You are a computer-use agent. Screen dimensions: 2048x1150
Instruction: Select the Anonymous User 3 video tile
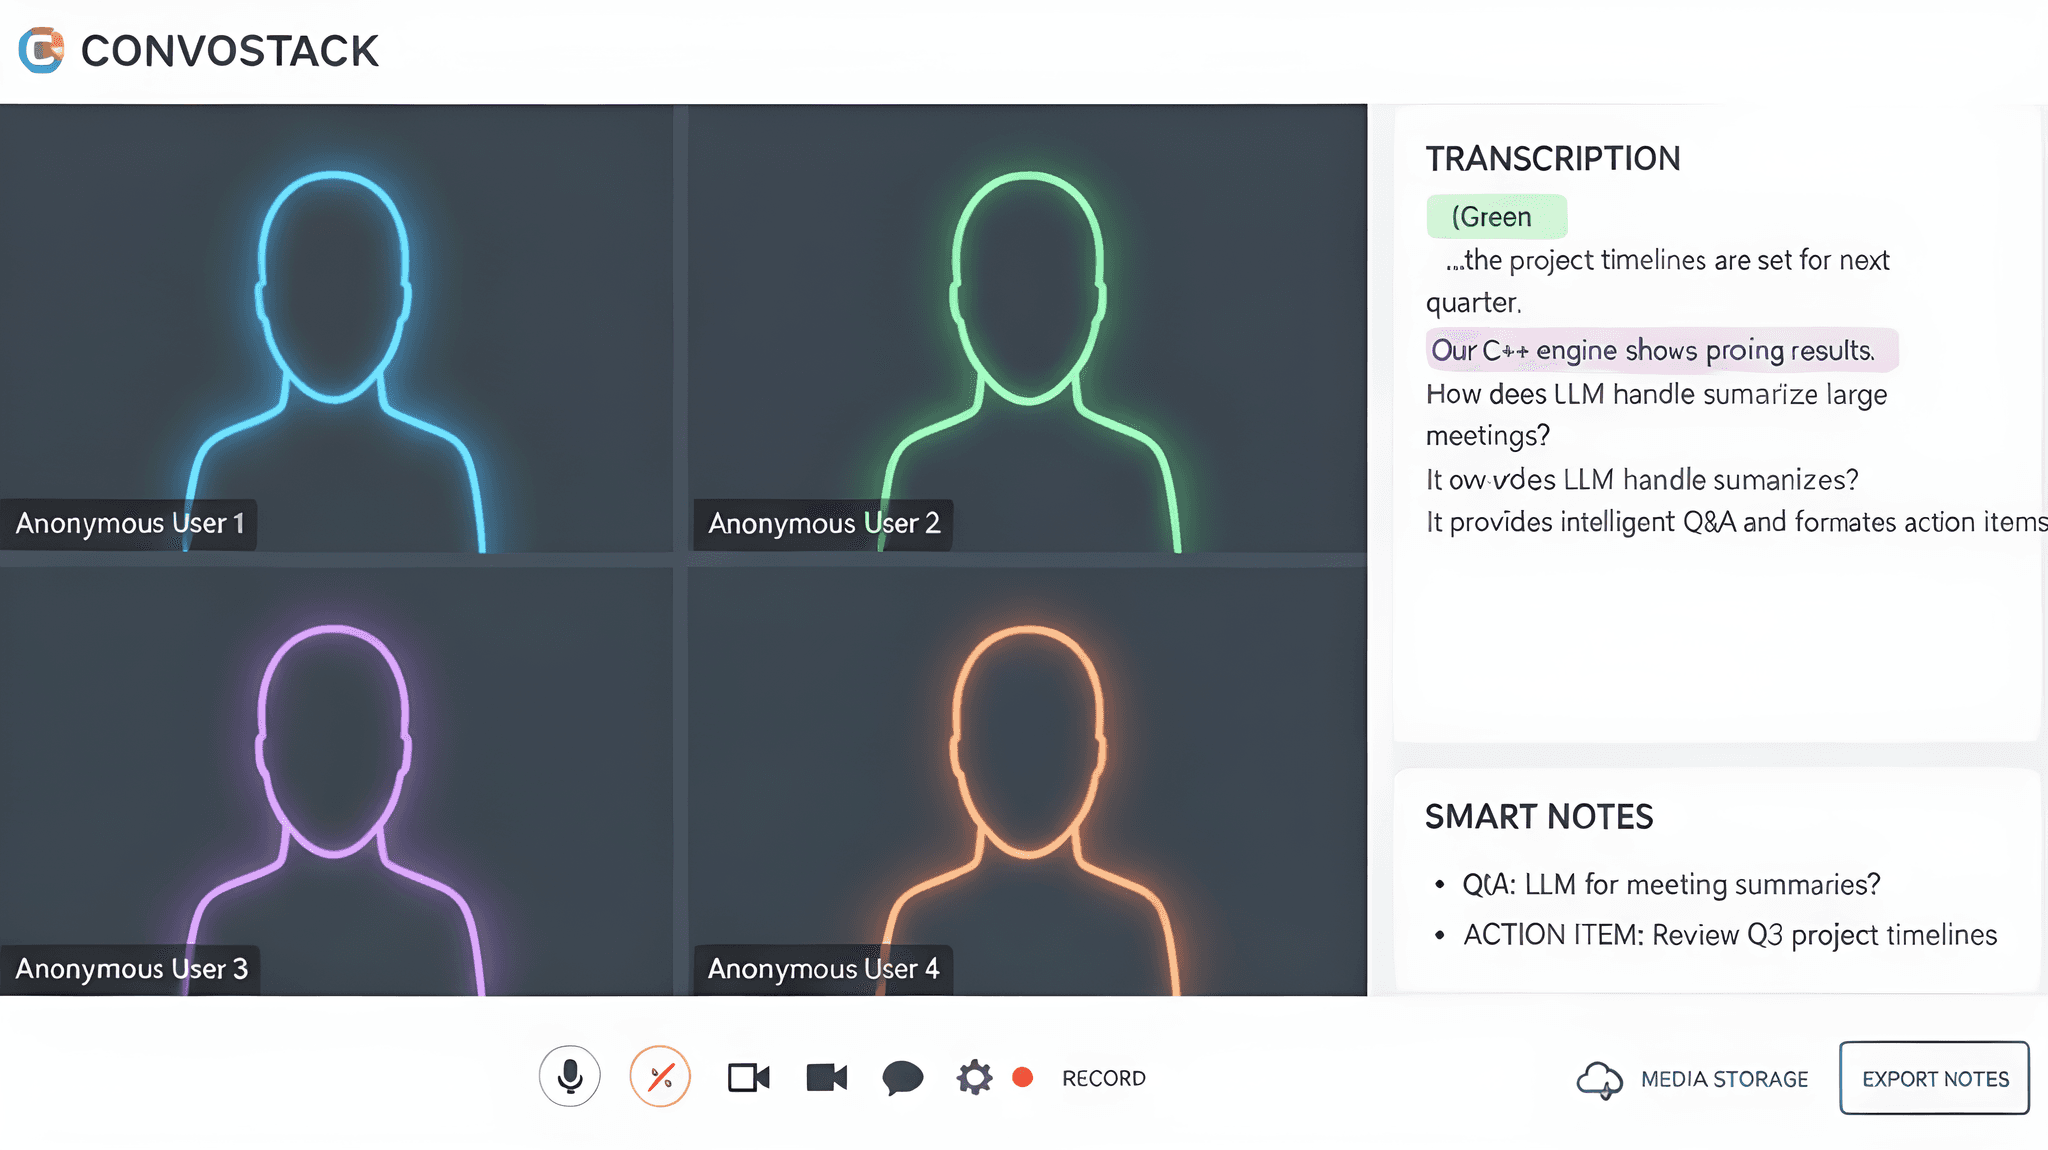coord(336,781)
